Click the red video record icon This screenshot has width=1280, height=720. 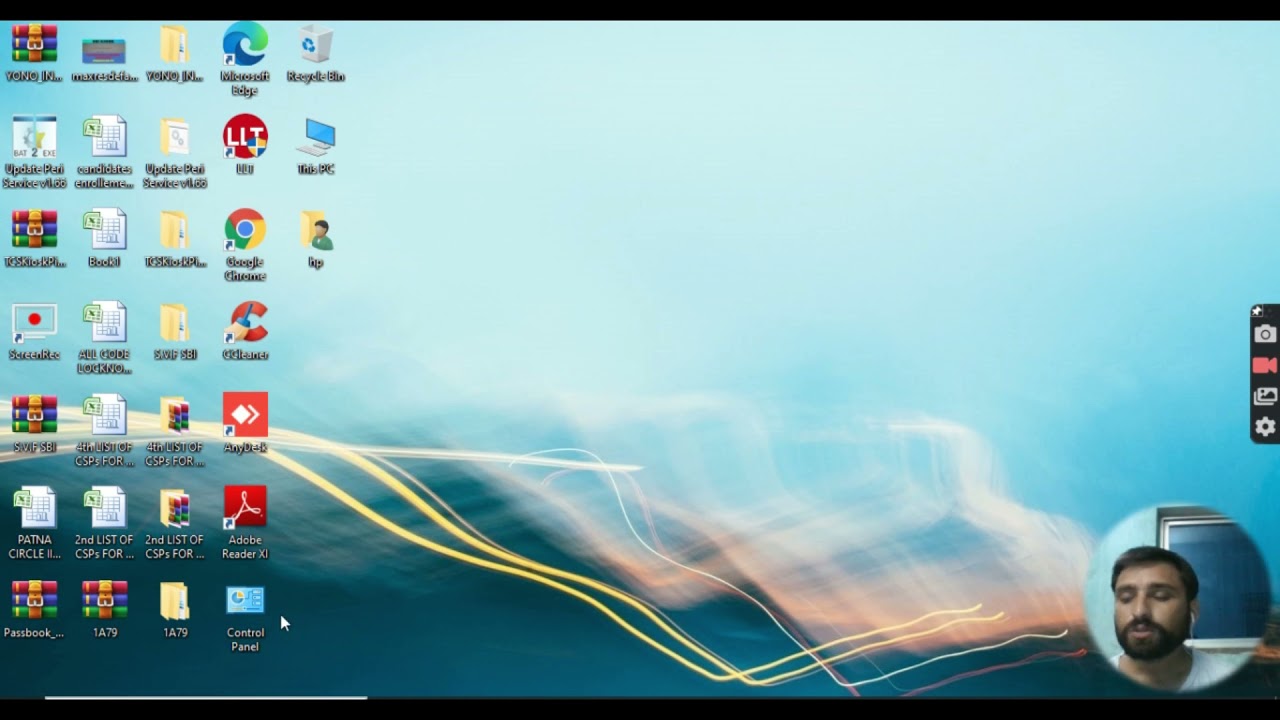click(1265, 365)
